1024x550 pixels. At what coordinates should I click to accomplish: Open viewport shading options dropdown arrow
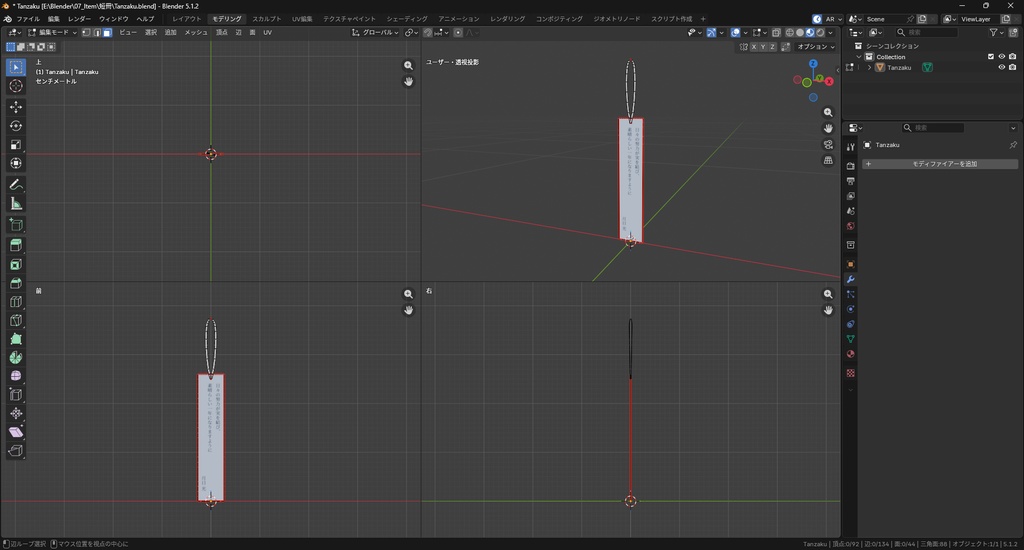831,32
